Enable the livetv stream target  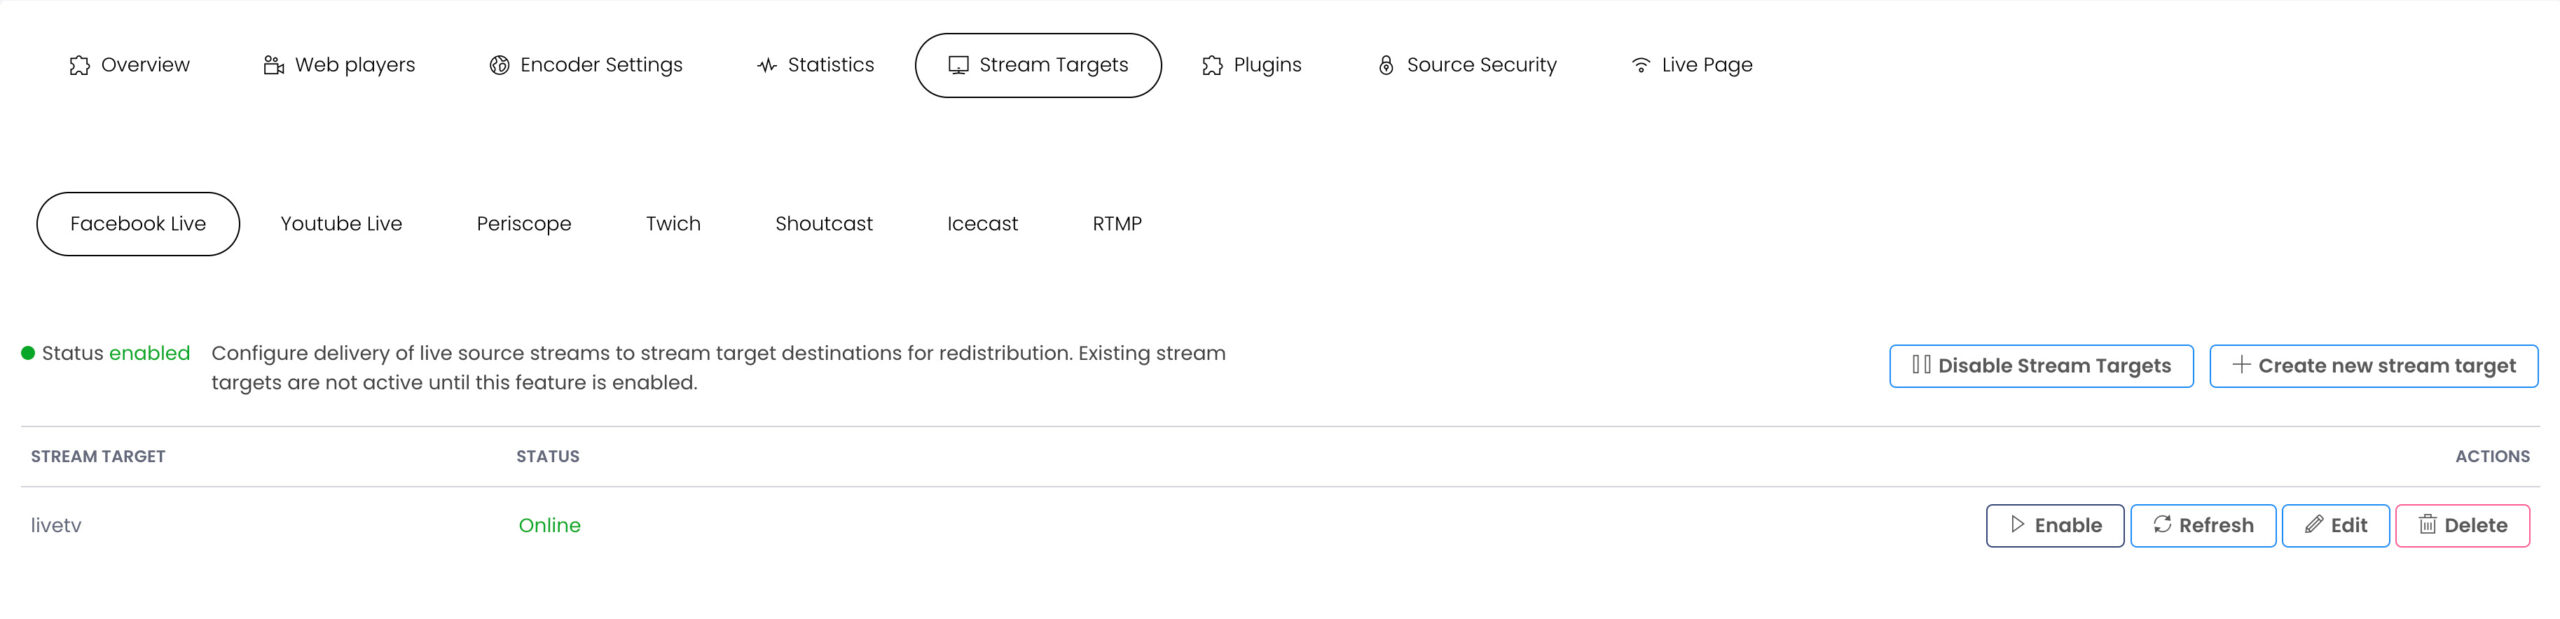(2054, 526)
